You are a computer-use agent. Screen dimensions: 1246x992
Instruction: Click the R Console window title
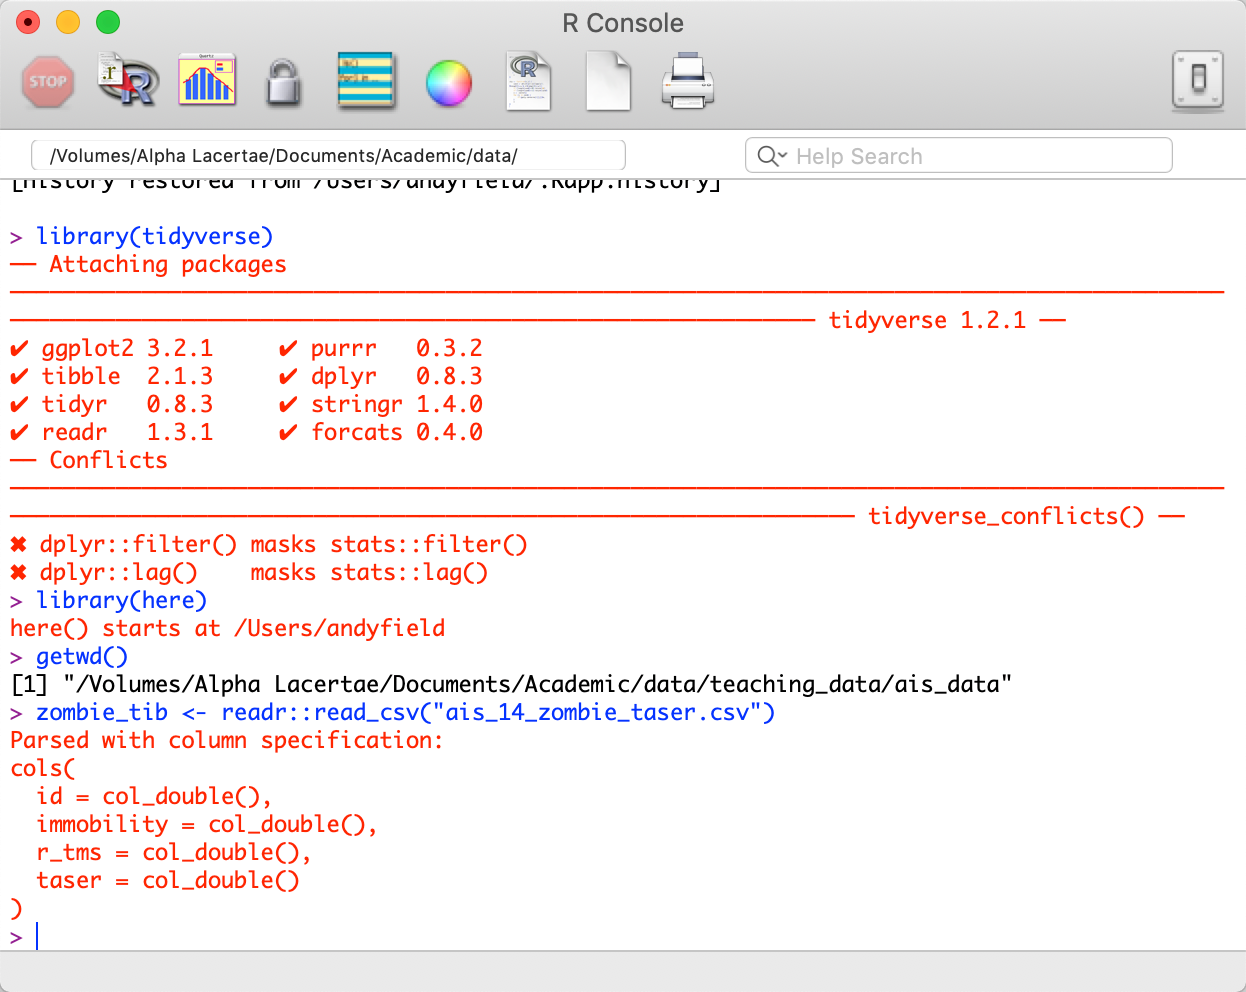coord(623,23)
